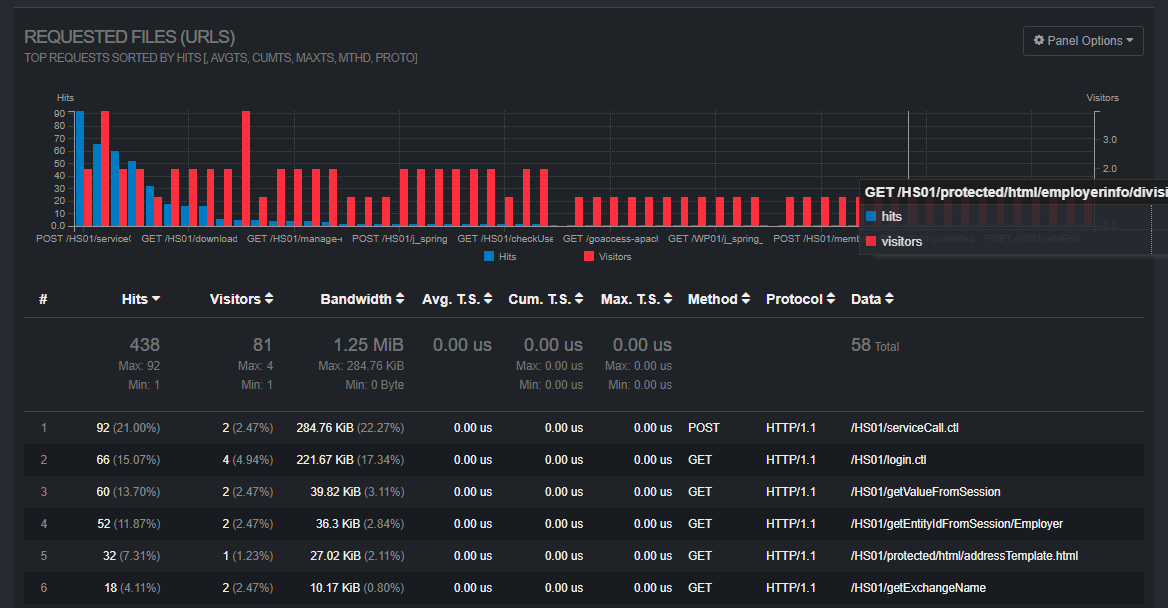Click the Max. T.S. sort icon
This screenshot has width=1168, height=608.
click(666, 298)
